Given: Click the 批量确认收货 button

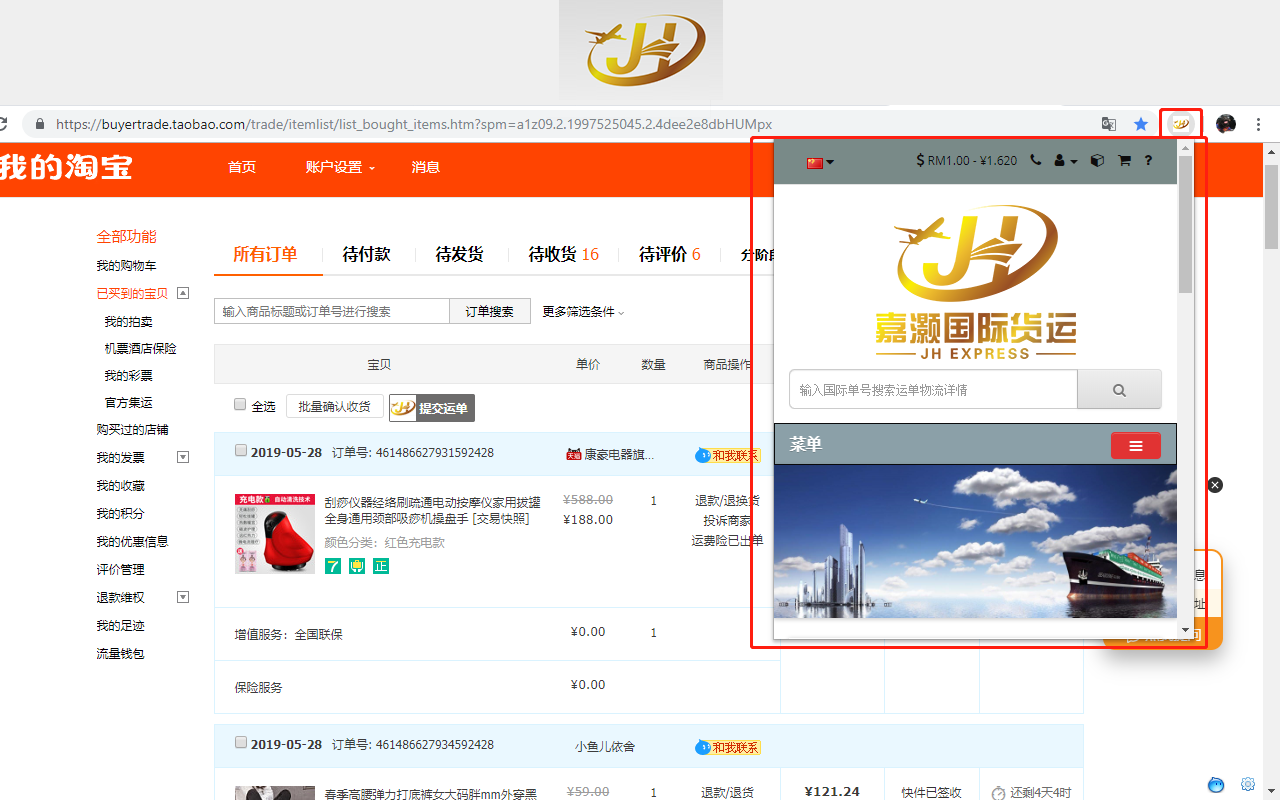Looking at the screenshot, I should [334, 406].
